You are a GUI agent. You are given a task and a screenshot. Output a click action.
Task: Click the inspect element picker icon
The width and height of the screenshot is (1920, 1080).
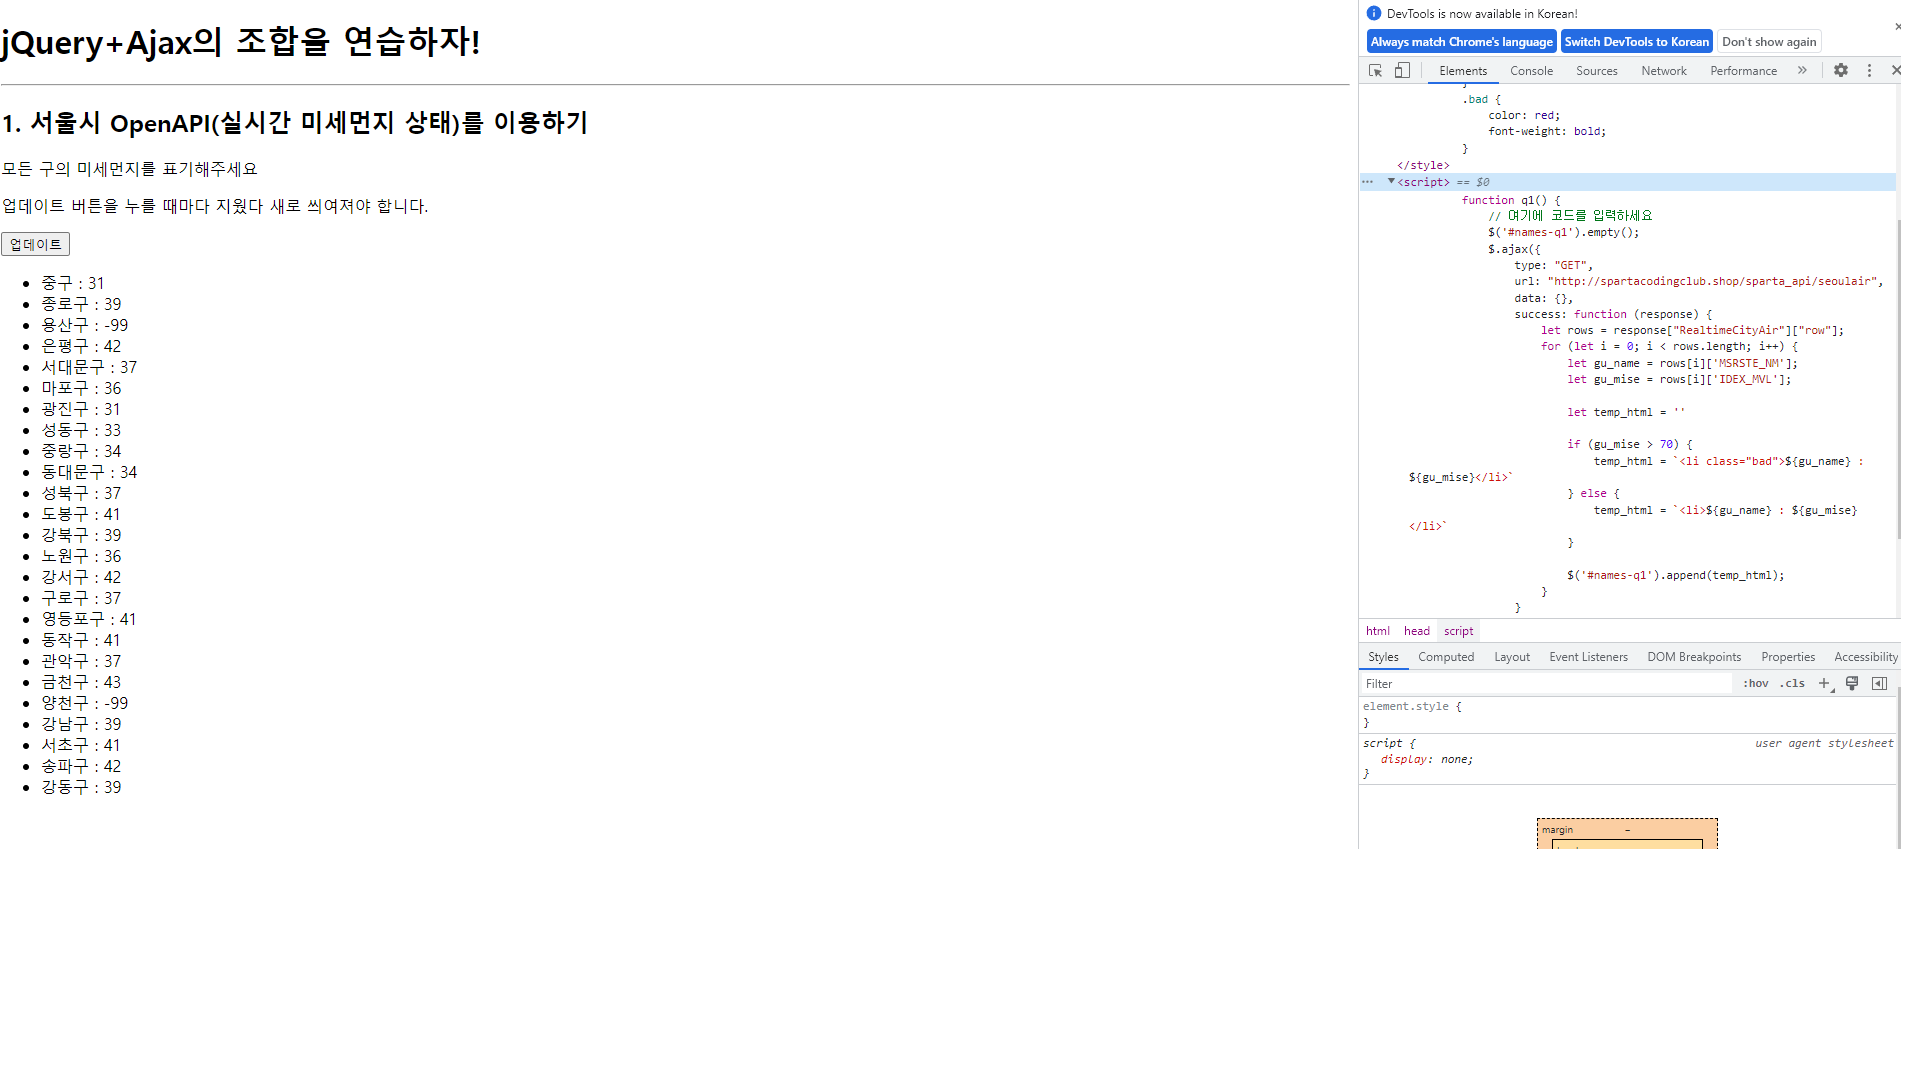coord(1375,71)
